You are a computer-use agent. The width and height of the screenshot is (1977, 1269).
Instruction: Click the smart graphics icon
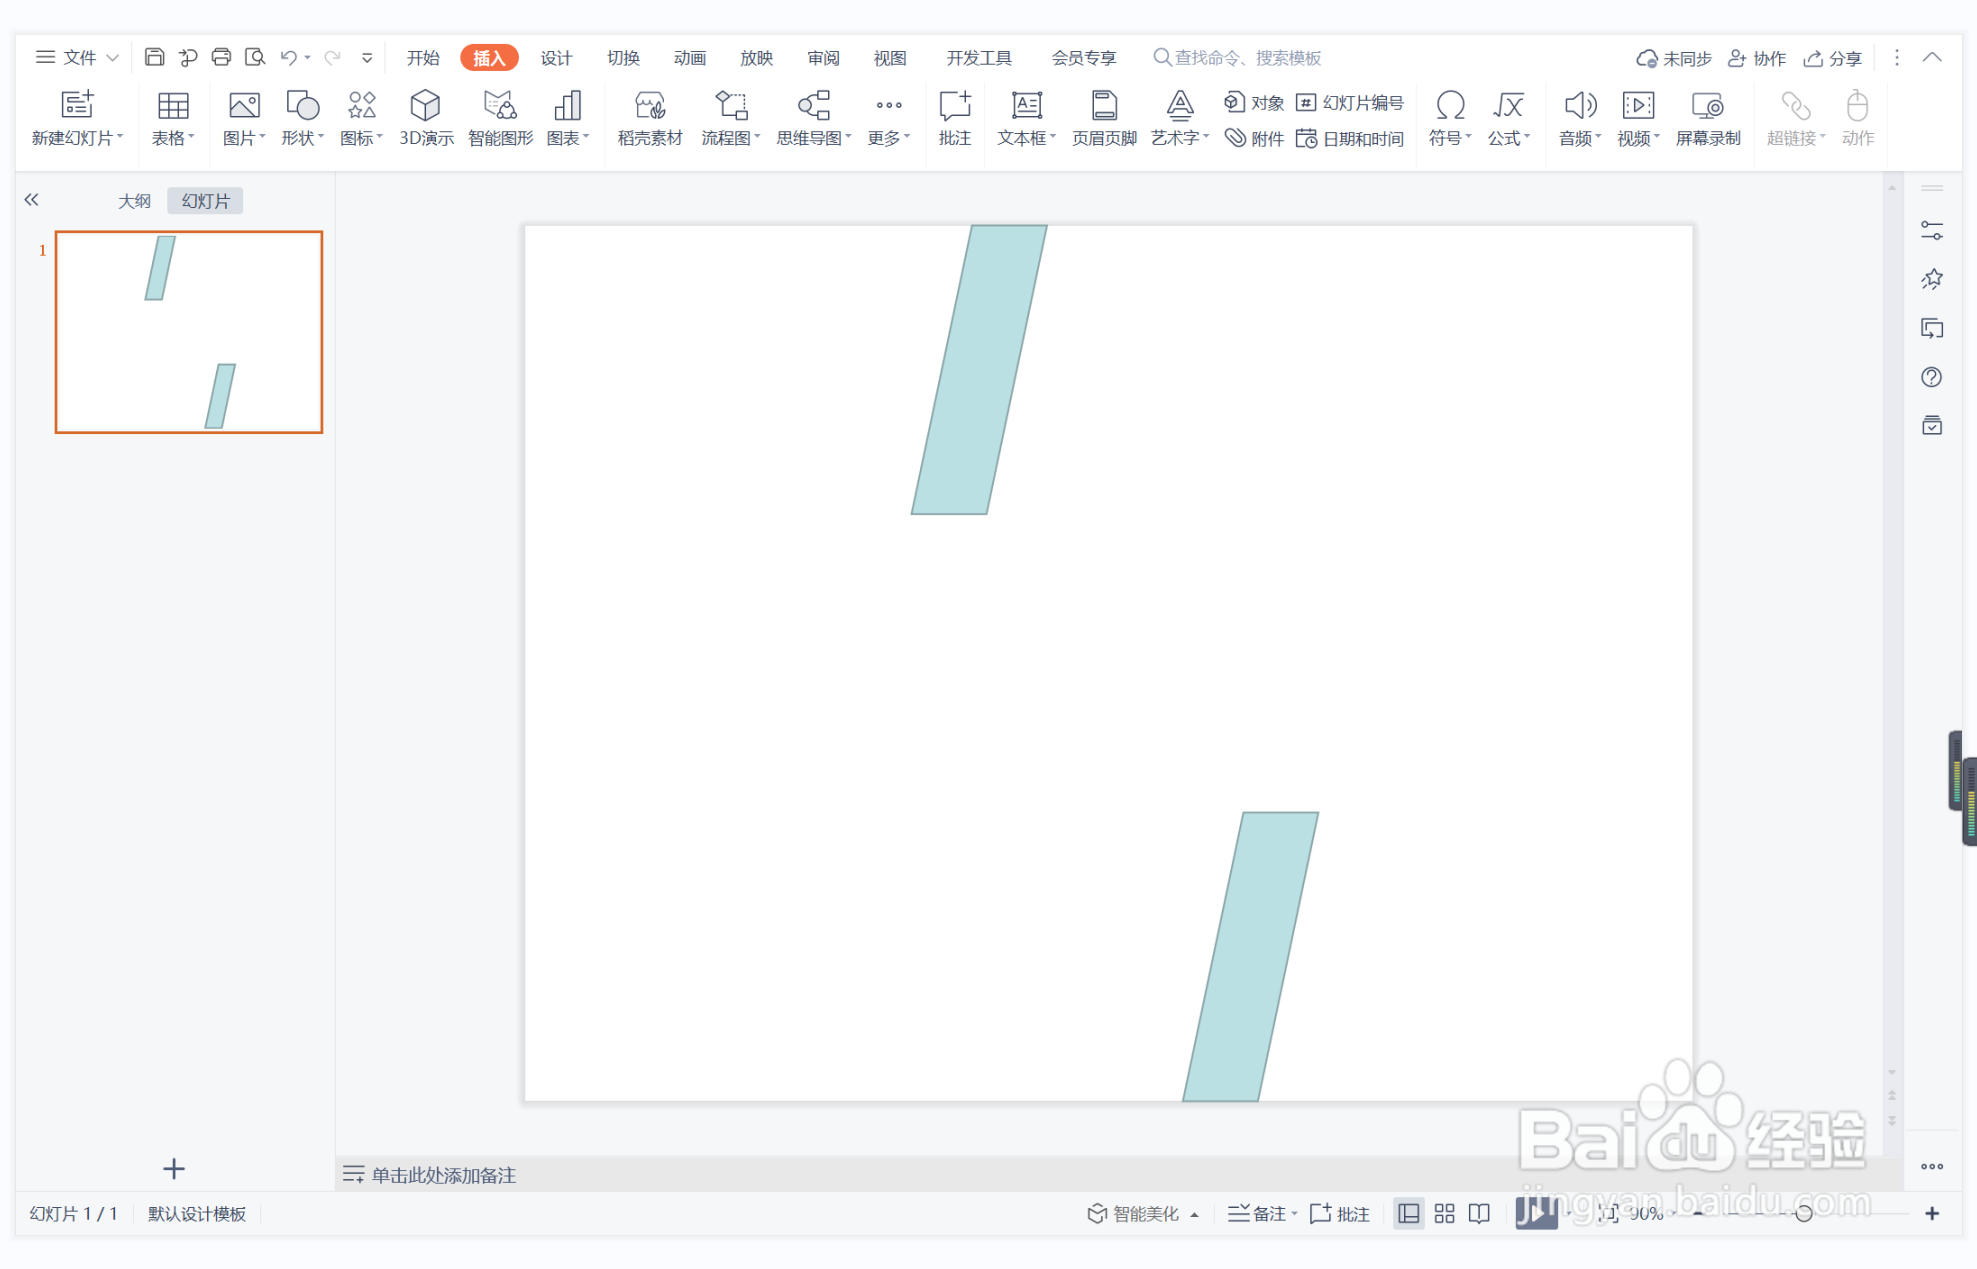point(499,117)
